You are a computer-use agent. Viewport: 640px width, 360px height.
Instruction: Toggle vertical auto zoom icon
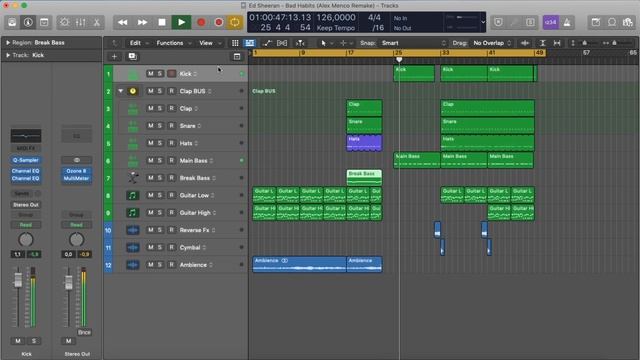[542, 43]
